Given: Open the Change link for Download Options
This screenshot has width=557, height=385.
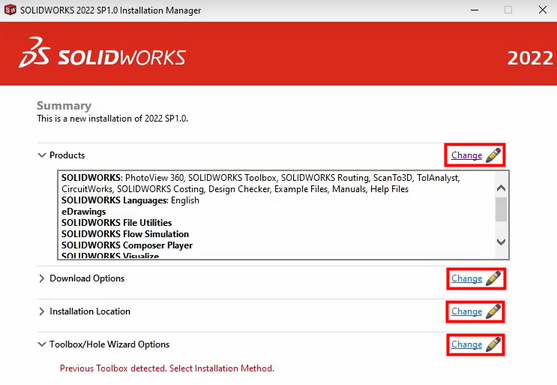Looking at the screenshot, I should [466, 278].
